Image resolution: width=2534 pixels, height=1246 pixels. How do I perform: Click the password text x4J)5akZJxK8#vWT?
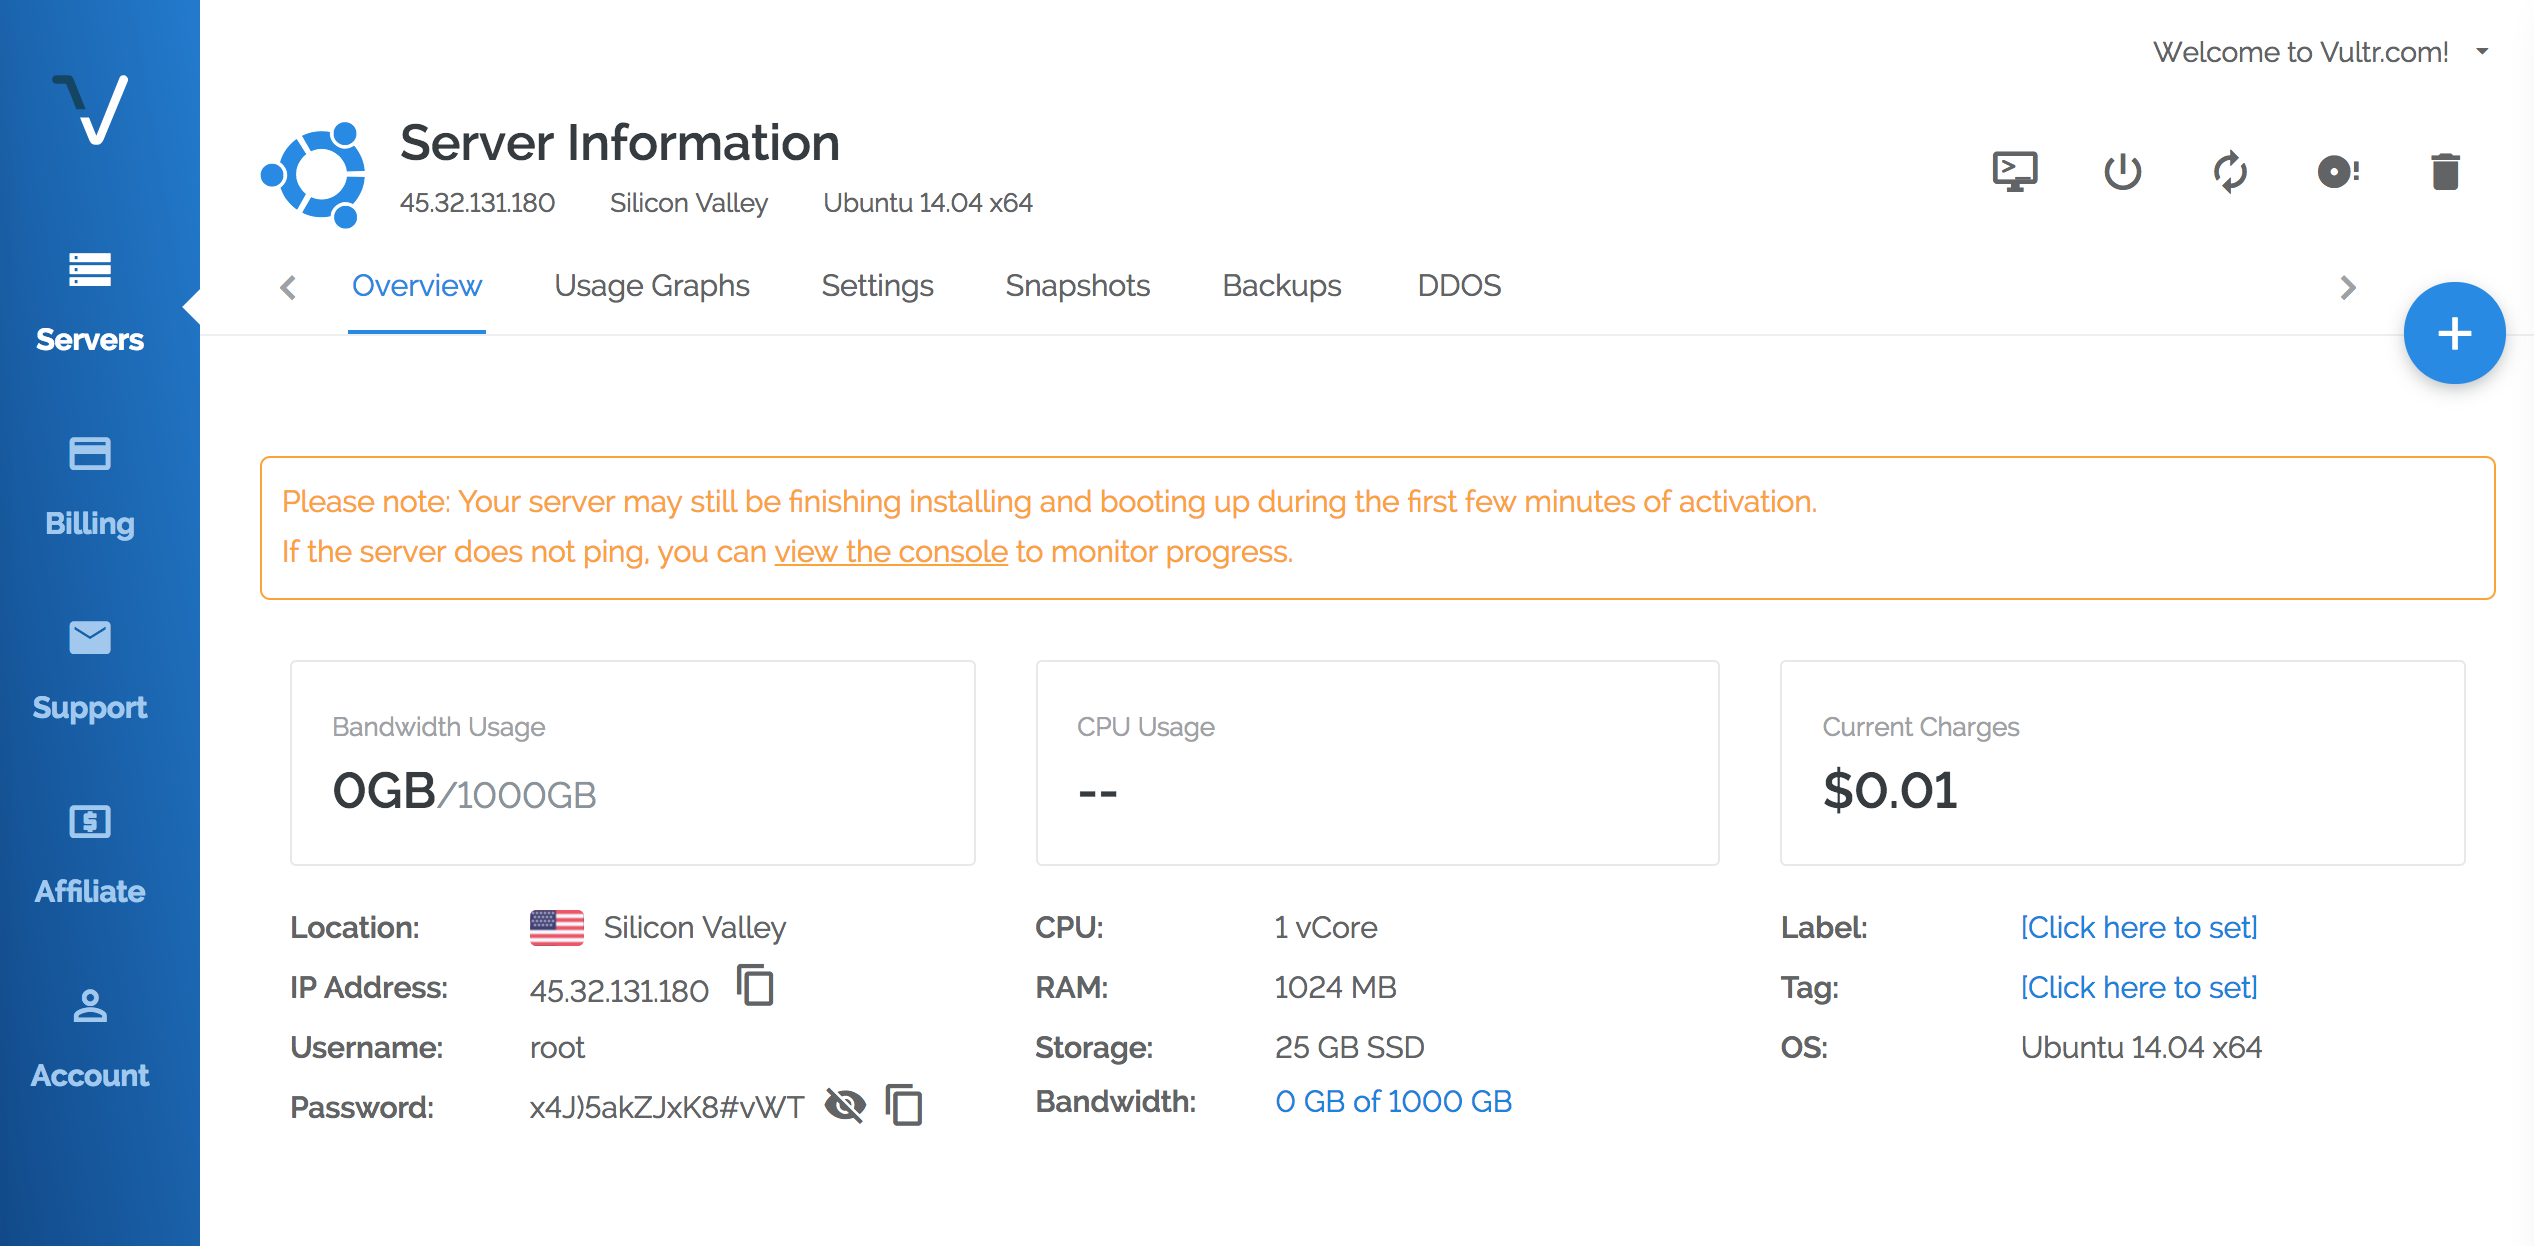coord(667,1108)
